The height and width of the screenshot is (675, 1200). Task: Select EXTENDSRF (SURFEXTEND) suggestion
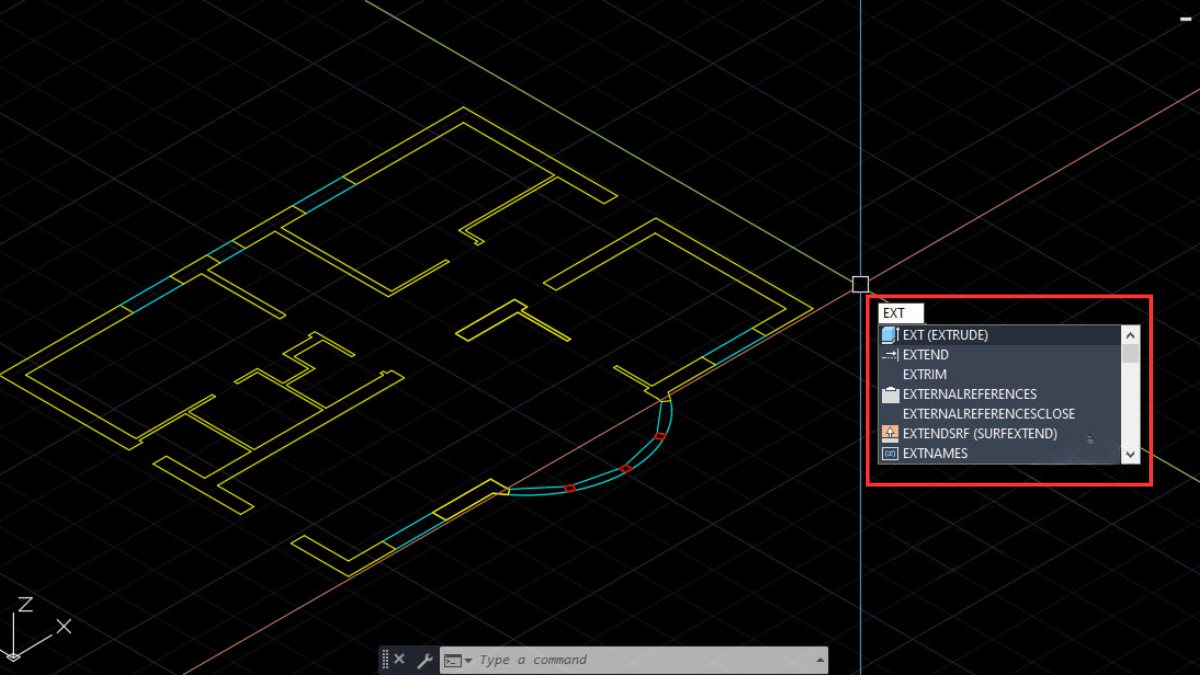[x=1000, y=434]
